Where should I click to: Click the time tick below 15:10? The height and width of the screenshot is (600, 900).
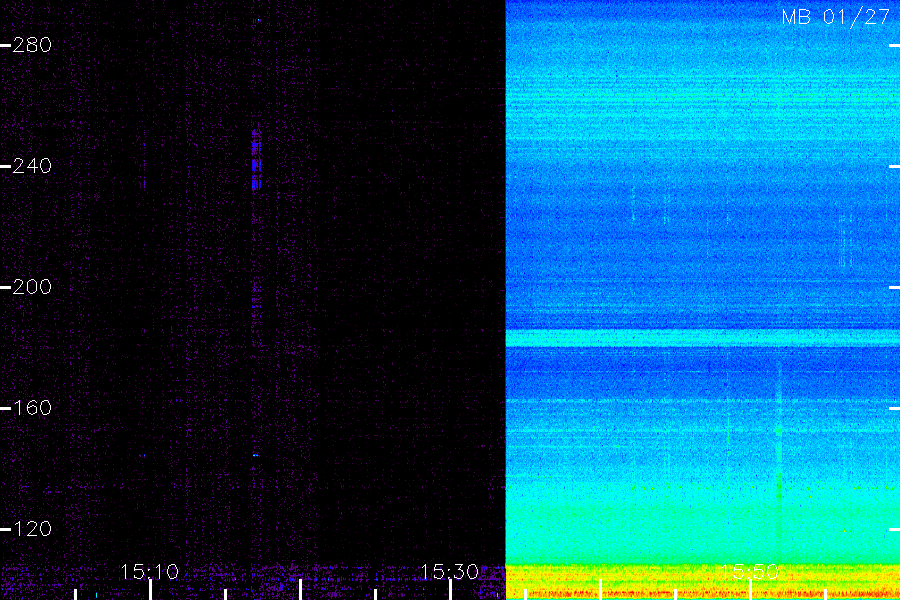click(150, 590)
